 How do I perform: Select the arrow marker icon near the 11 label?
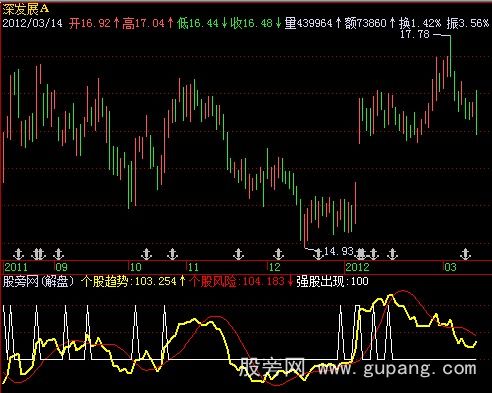172,254
